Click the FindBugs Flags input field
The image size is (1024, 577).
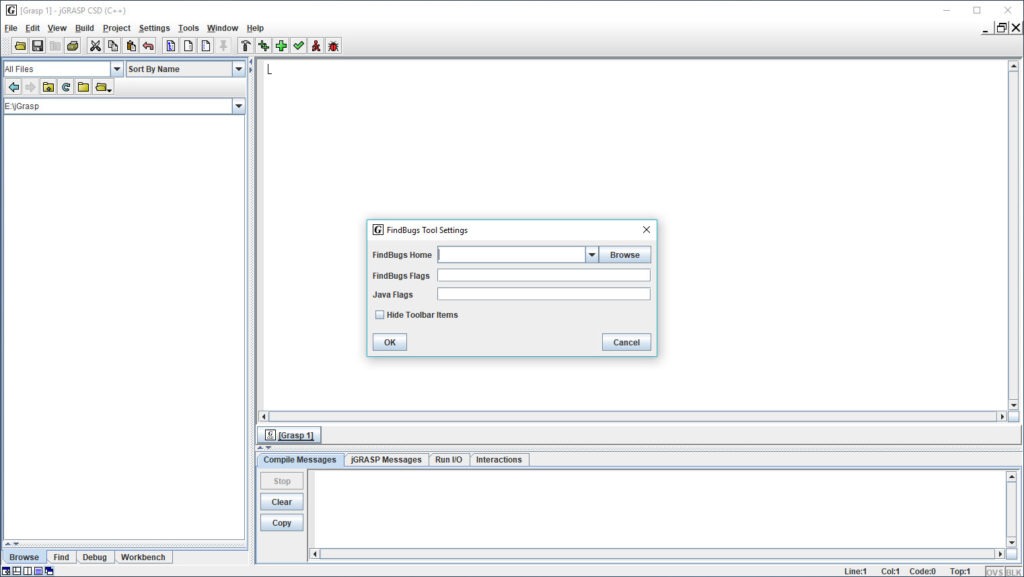point(543,275)
